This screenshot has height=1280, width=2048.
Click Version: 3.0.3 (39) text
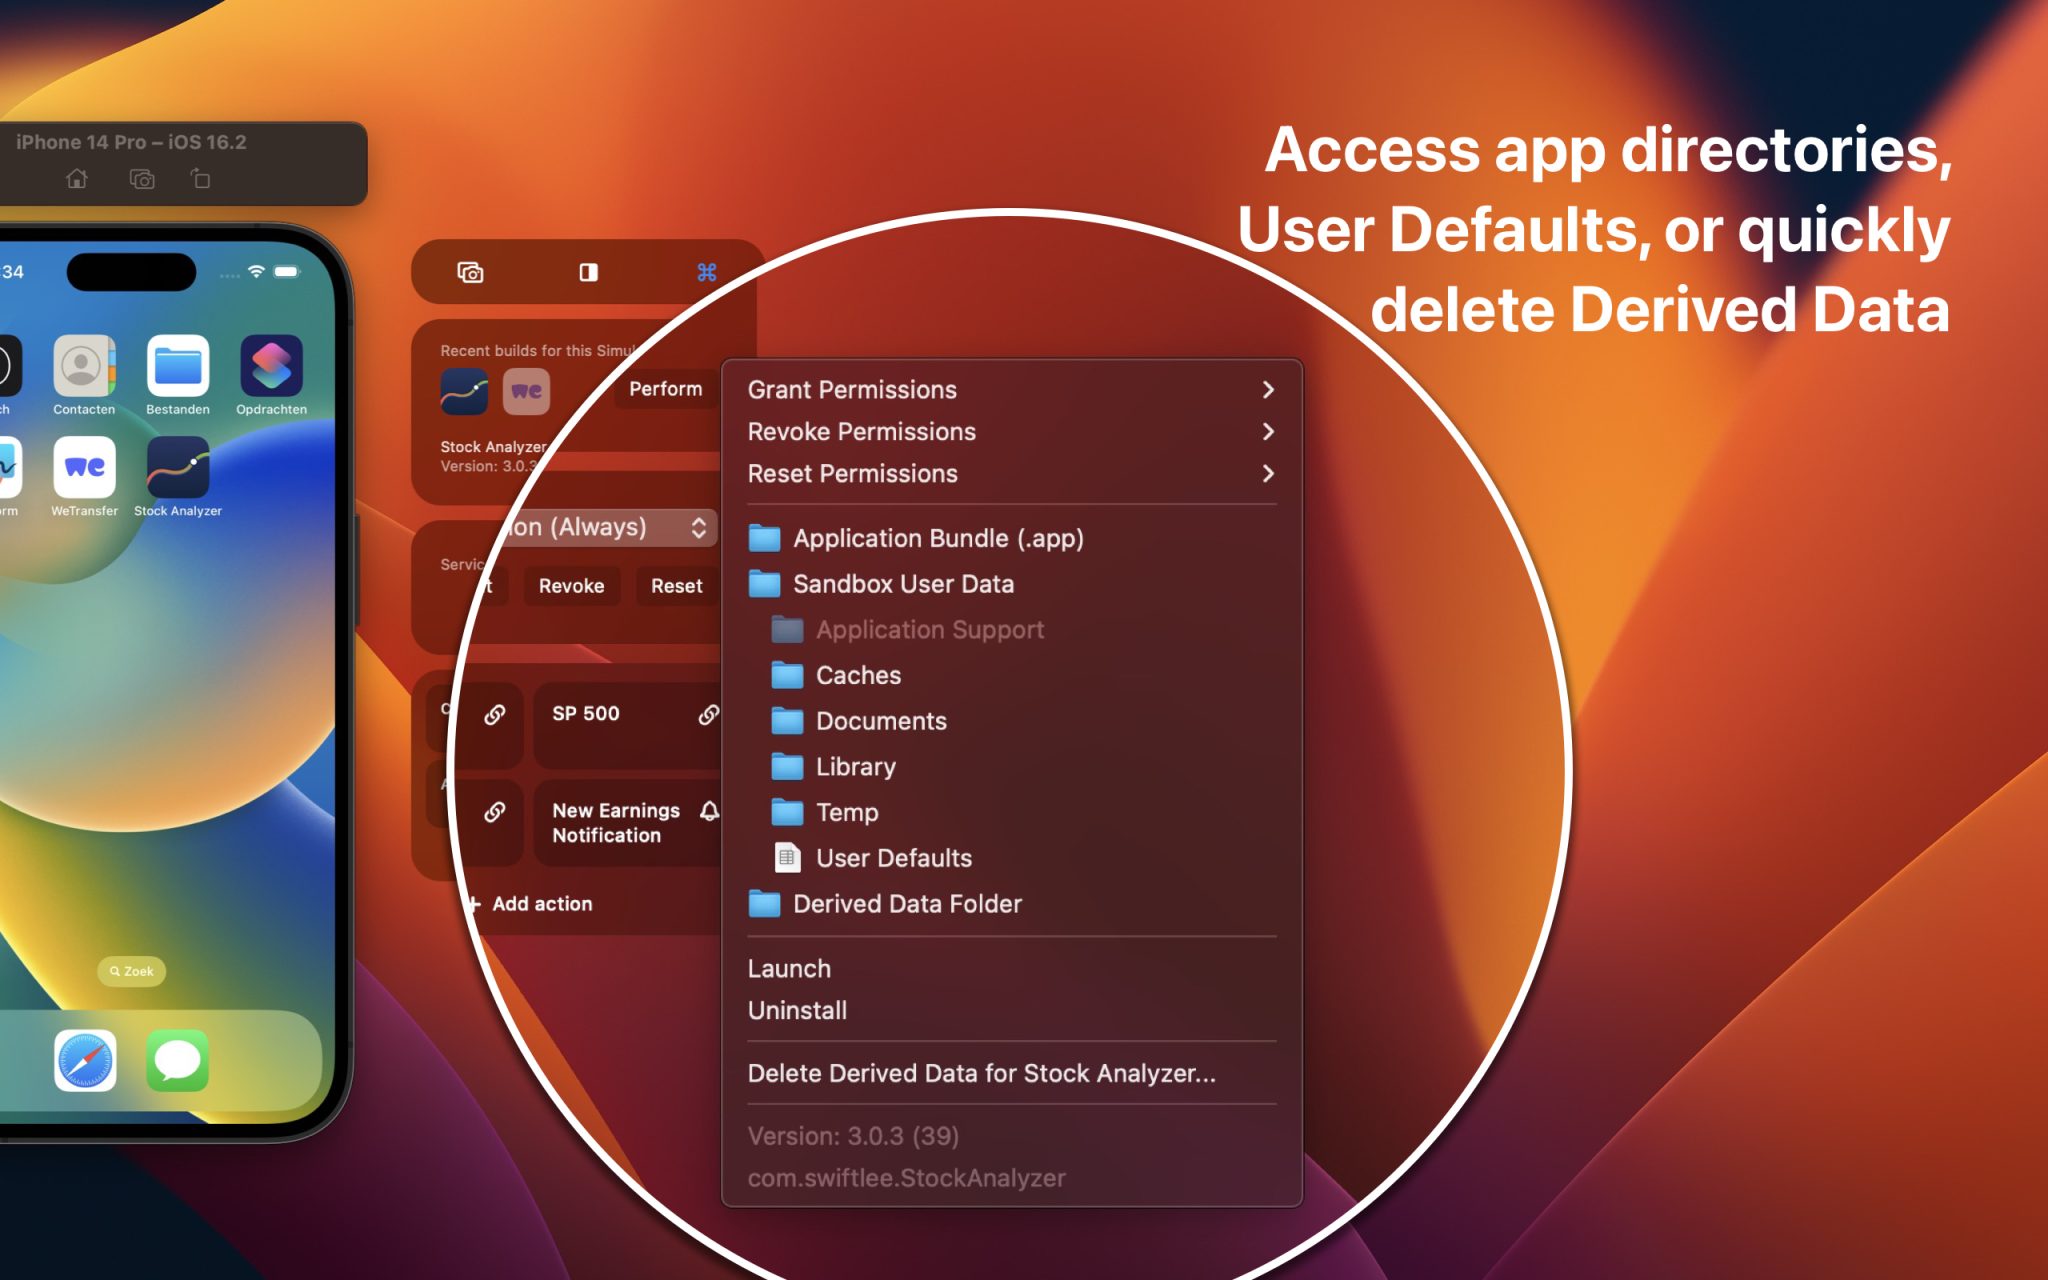pos(853,1137)
